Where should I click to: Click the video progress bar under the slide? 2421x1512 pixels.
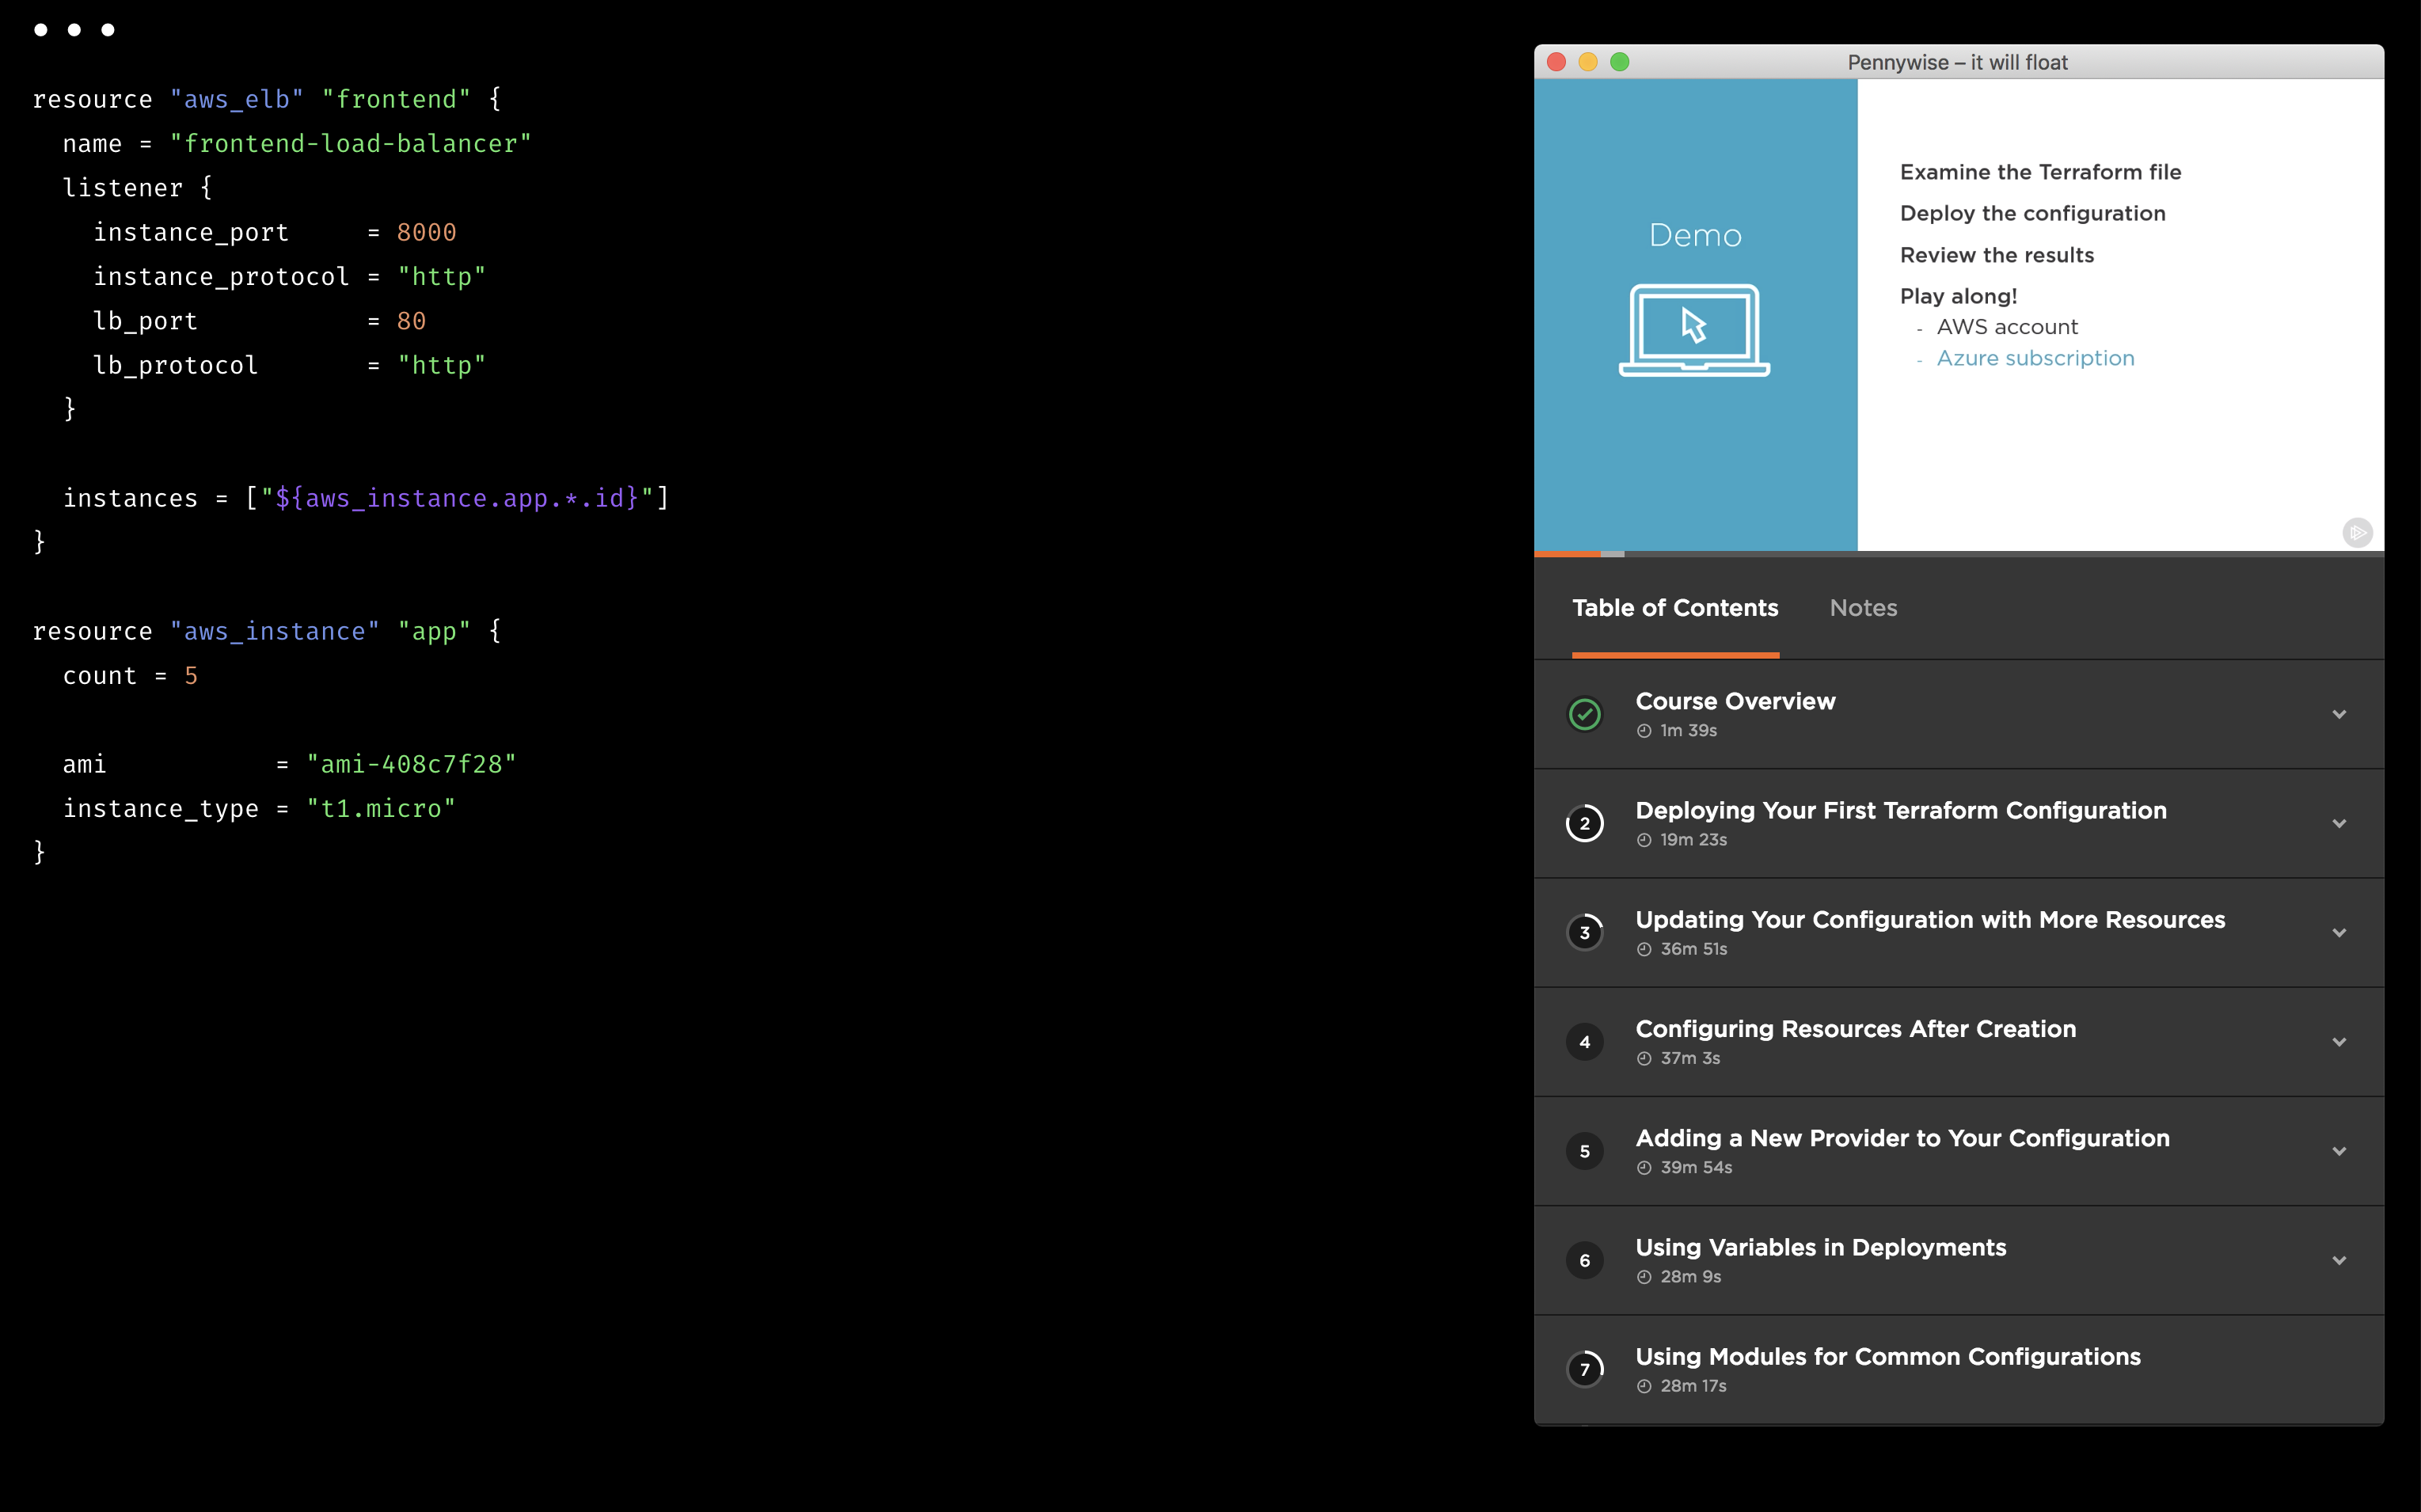click(x=1958, y=553)
